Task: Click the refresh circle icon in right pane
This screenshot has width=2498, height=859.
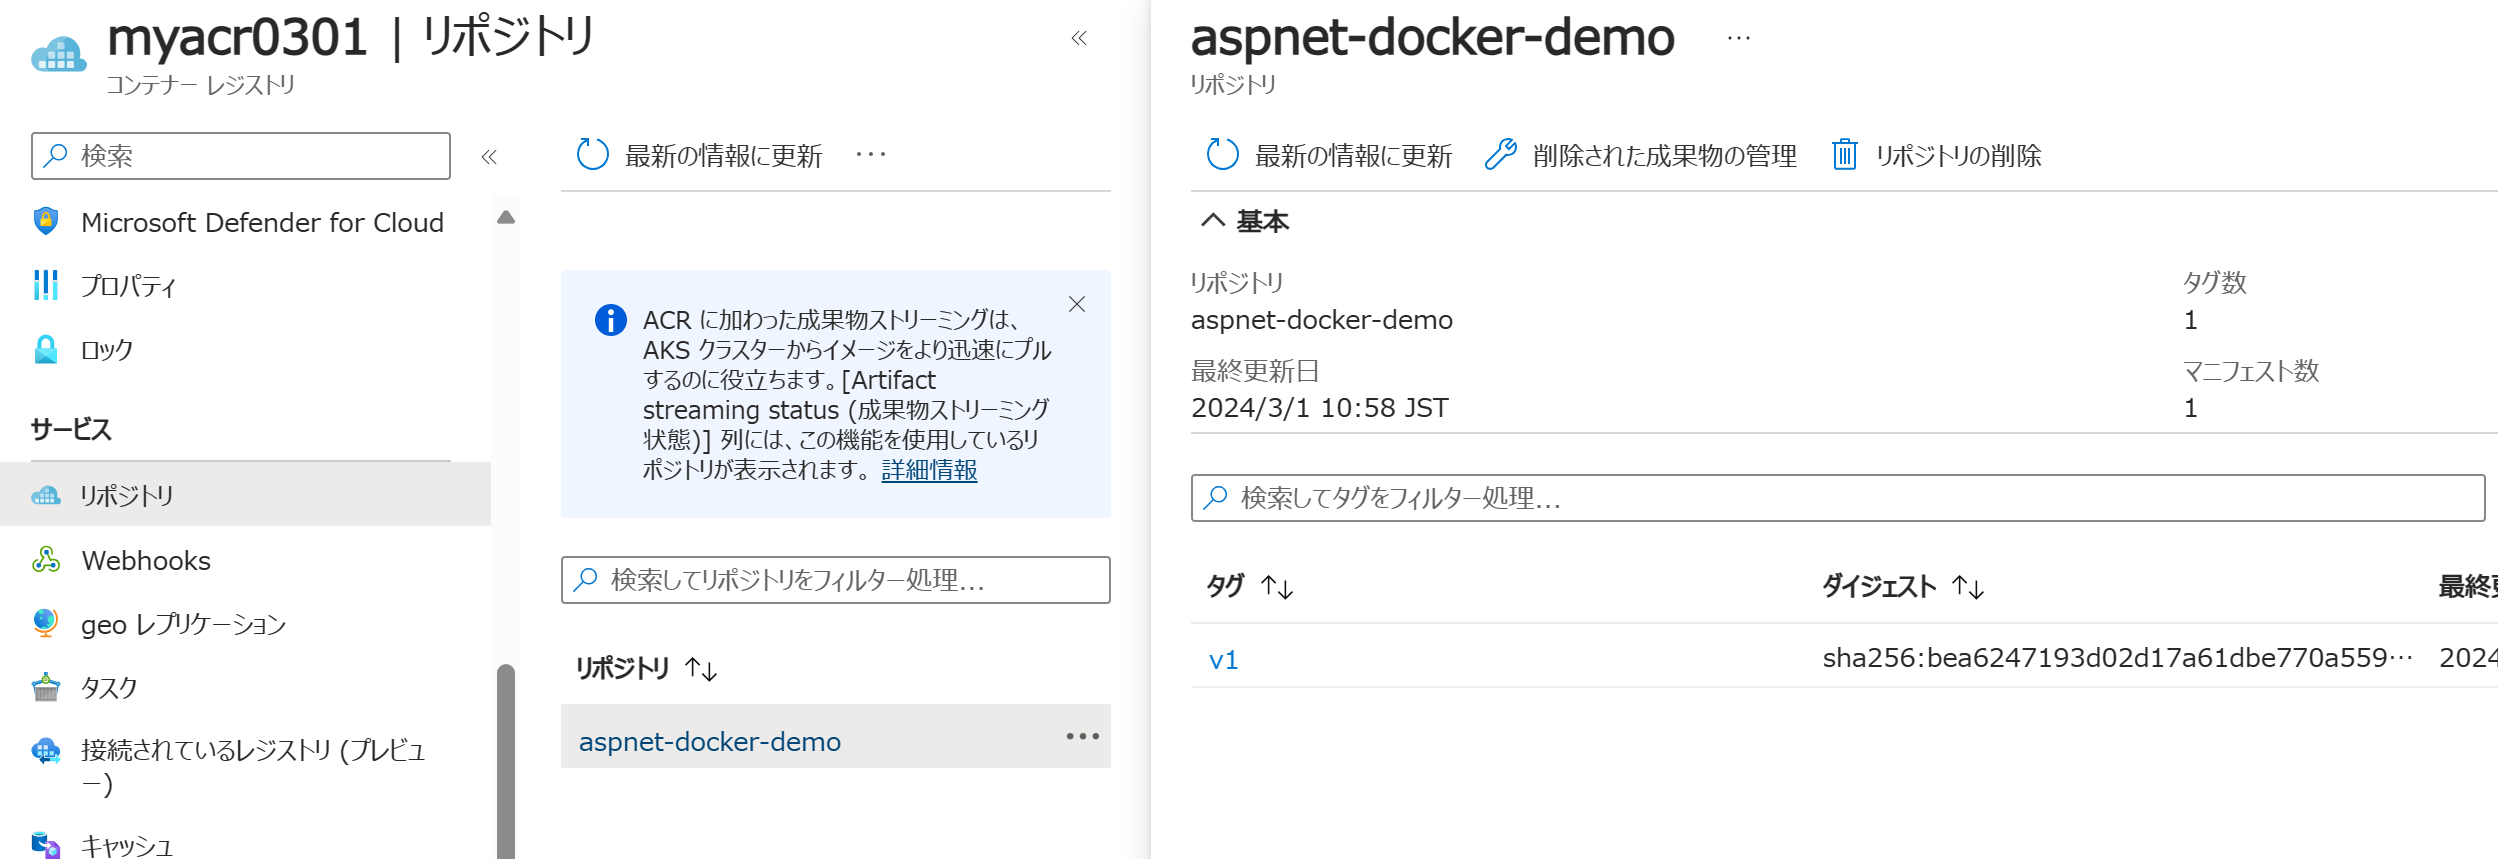Action: pos(1223,154)
